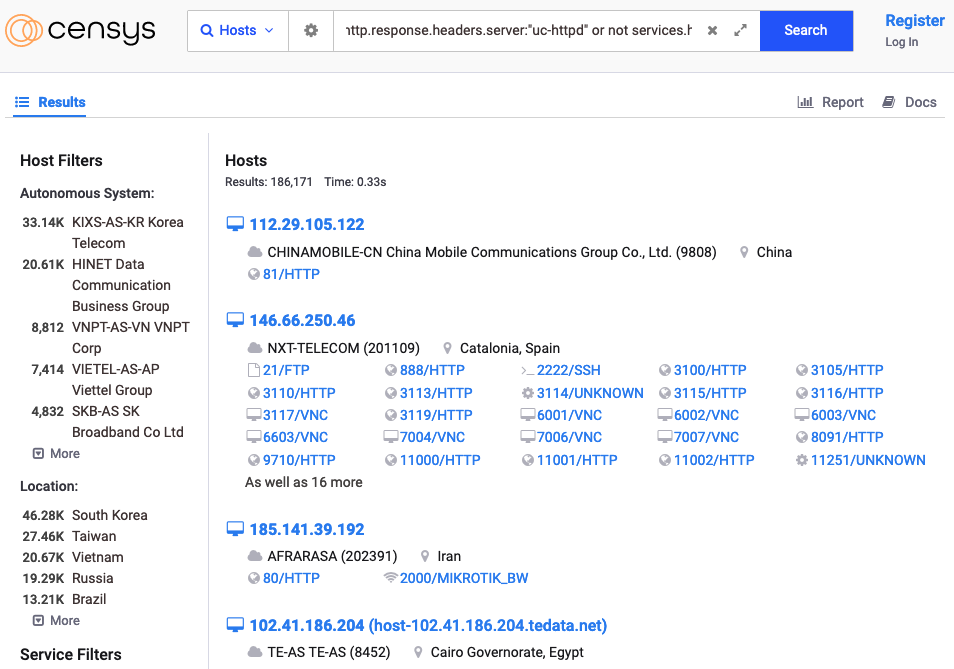Open host 146.66.250.46 details

pyautogui.click(x=302, y=320)
